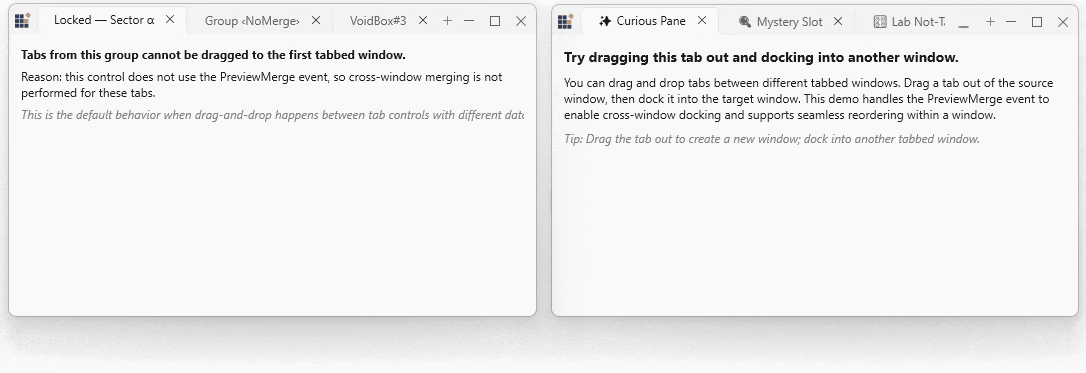
Task: Minimize the Curious Pane window
Action: (1011, 21)
